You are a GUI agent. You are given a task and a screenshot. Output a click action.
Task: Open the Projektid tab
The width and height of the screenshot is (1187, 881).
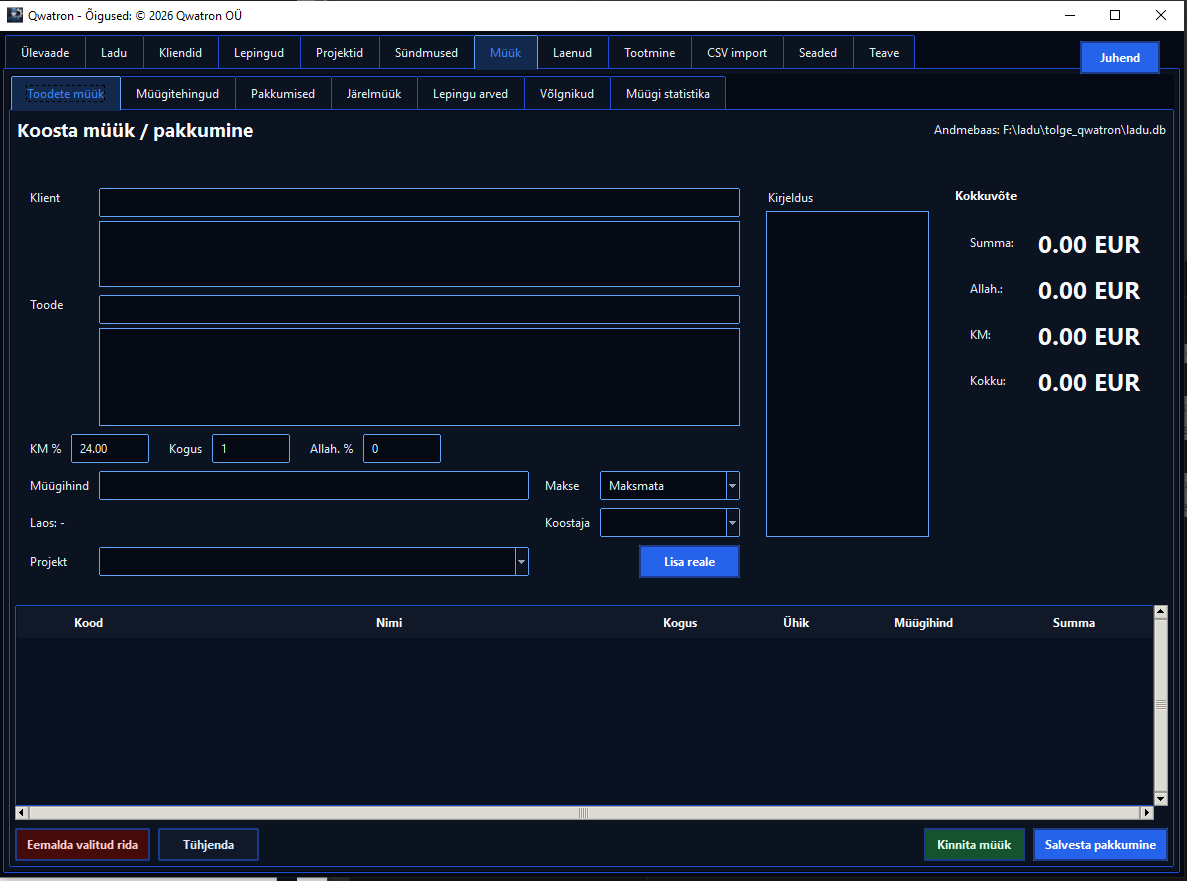tap(339, 53)
